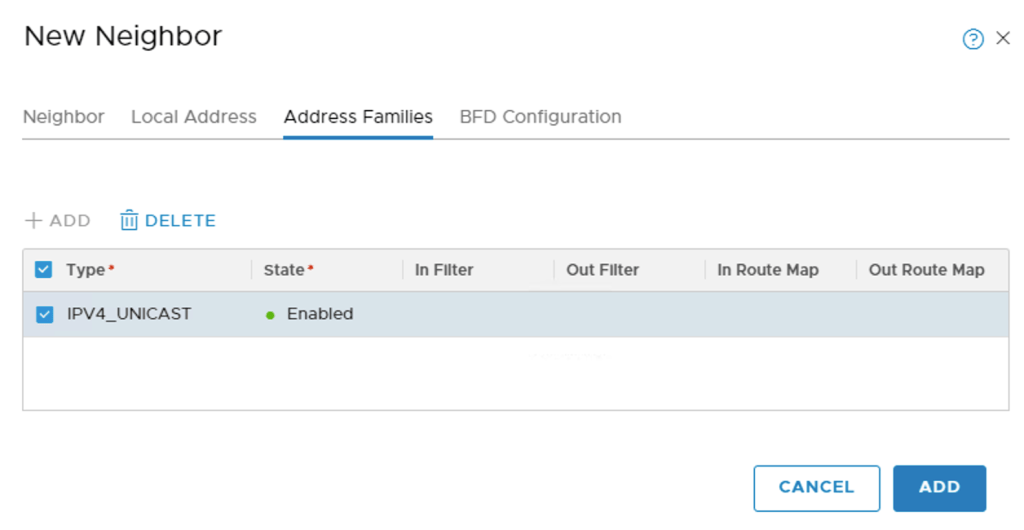Screen dimensions: 1024x530
Task: Select the Address Families tab
Action: (x=358, y=117)
